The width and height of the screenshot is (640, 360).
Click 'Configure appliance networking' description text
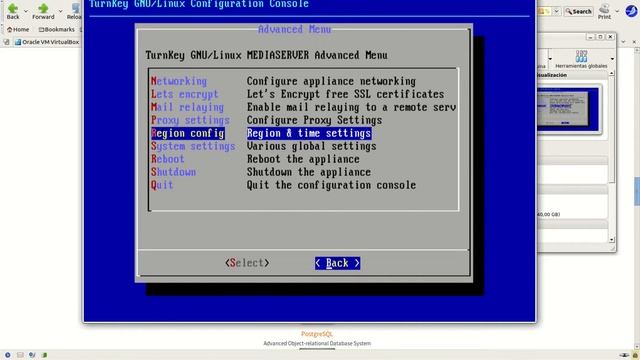331,81
